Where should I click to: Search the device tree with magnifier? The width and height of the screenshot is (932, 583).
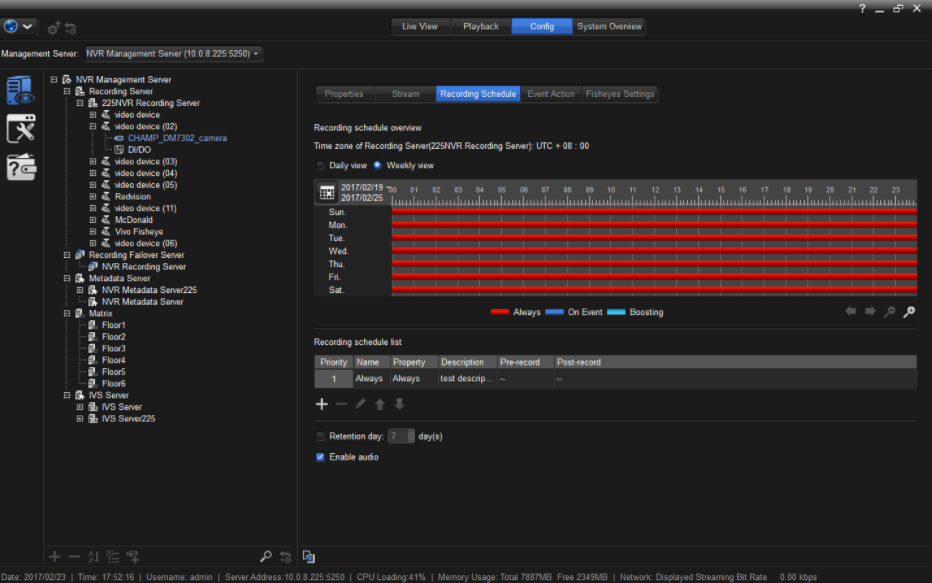click(265, 557)
